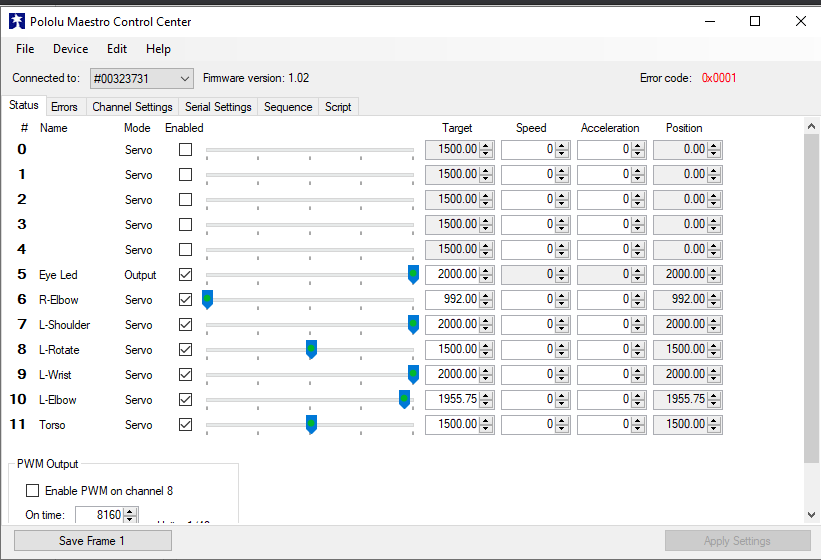Click the R-Elbow slider handle
Viewport: 821px width, 560px height.
pyautogui.click(x=207, y=299)
